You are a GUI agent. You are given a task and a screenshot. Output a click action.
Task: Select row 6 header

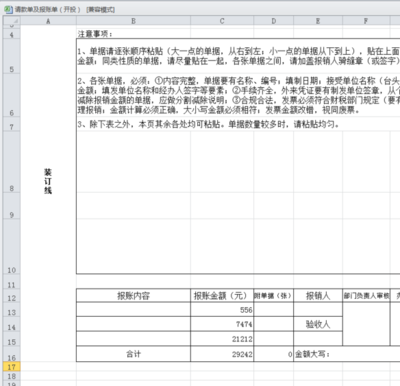coord(11,95)
